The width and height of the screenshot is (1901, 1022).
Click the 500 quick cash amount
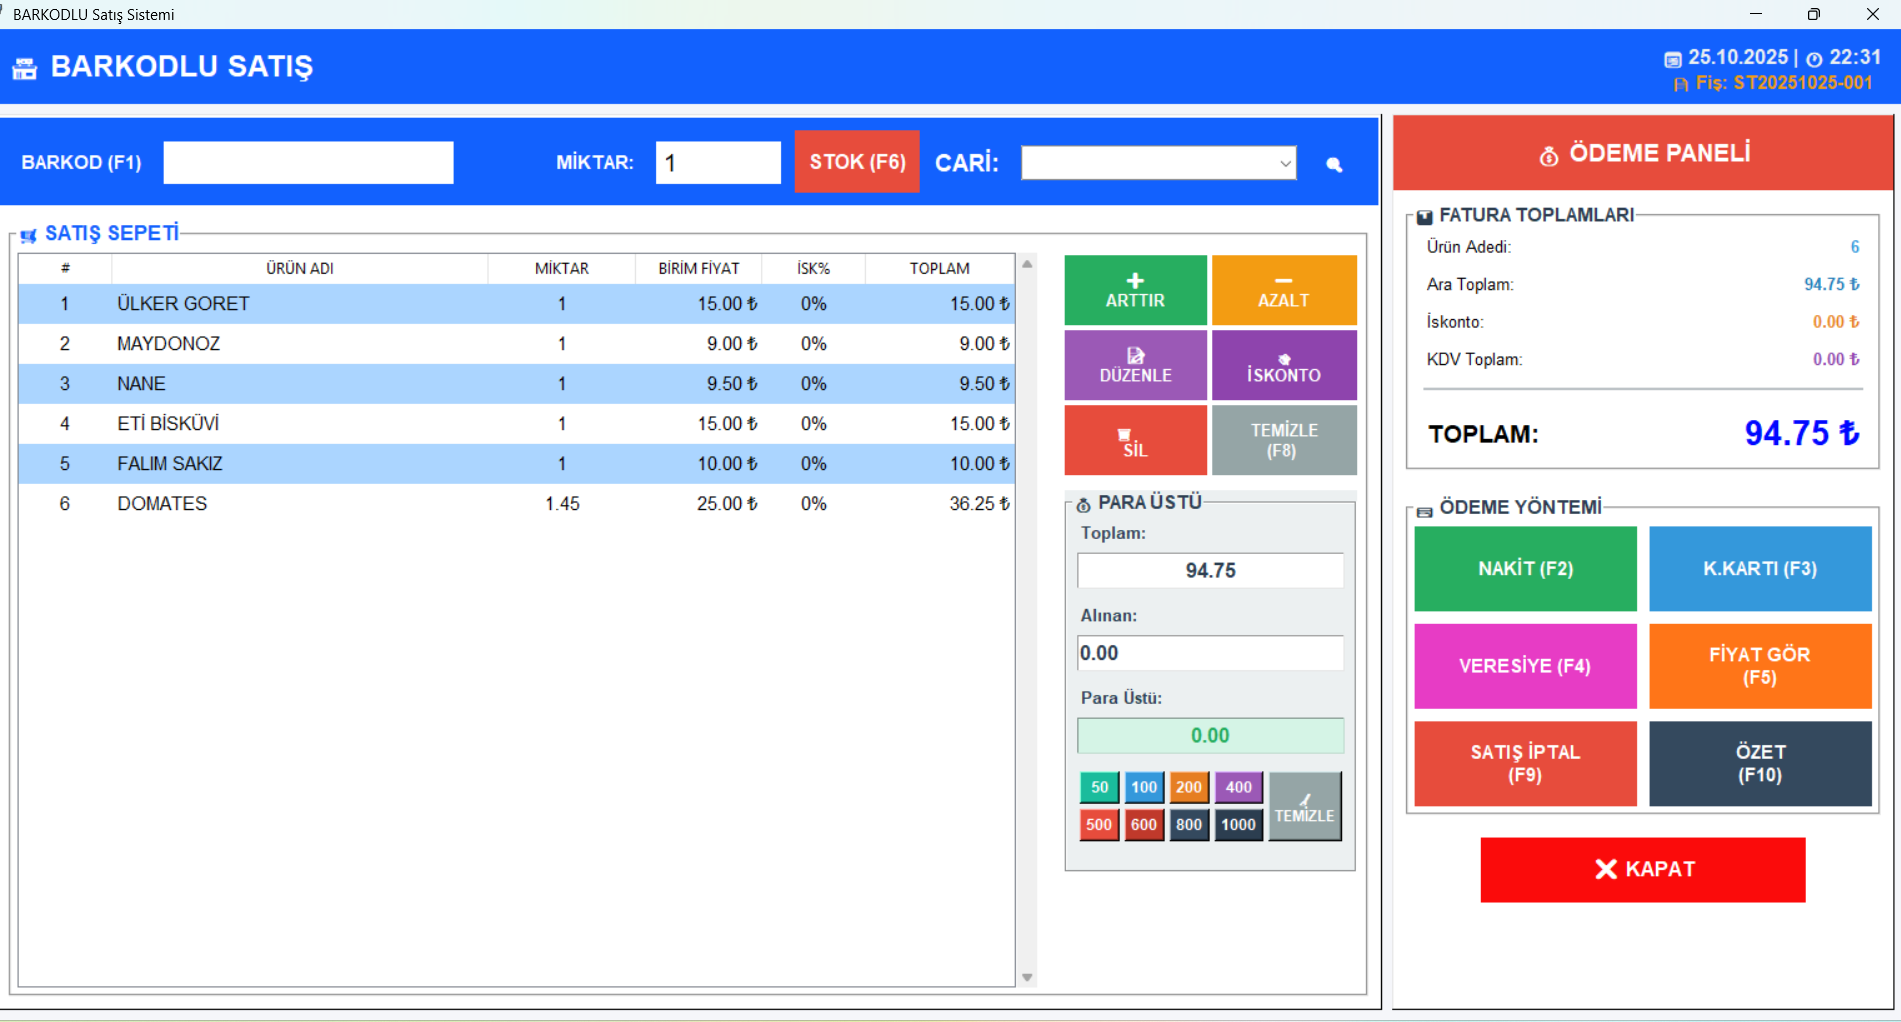coord(1099,825)
